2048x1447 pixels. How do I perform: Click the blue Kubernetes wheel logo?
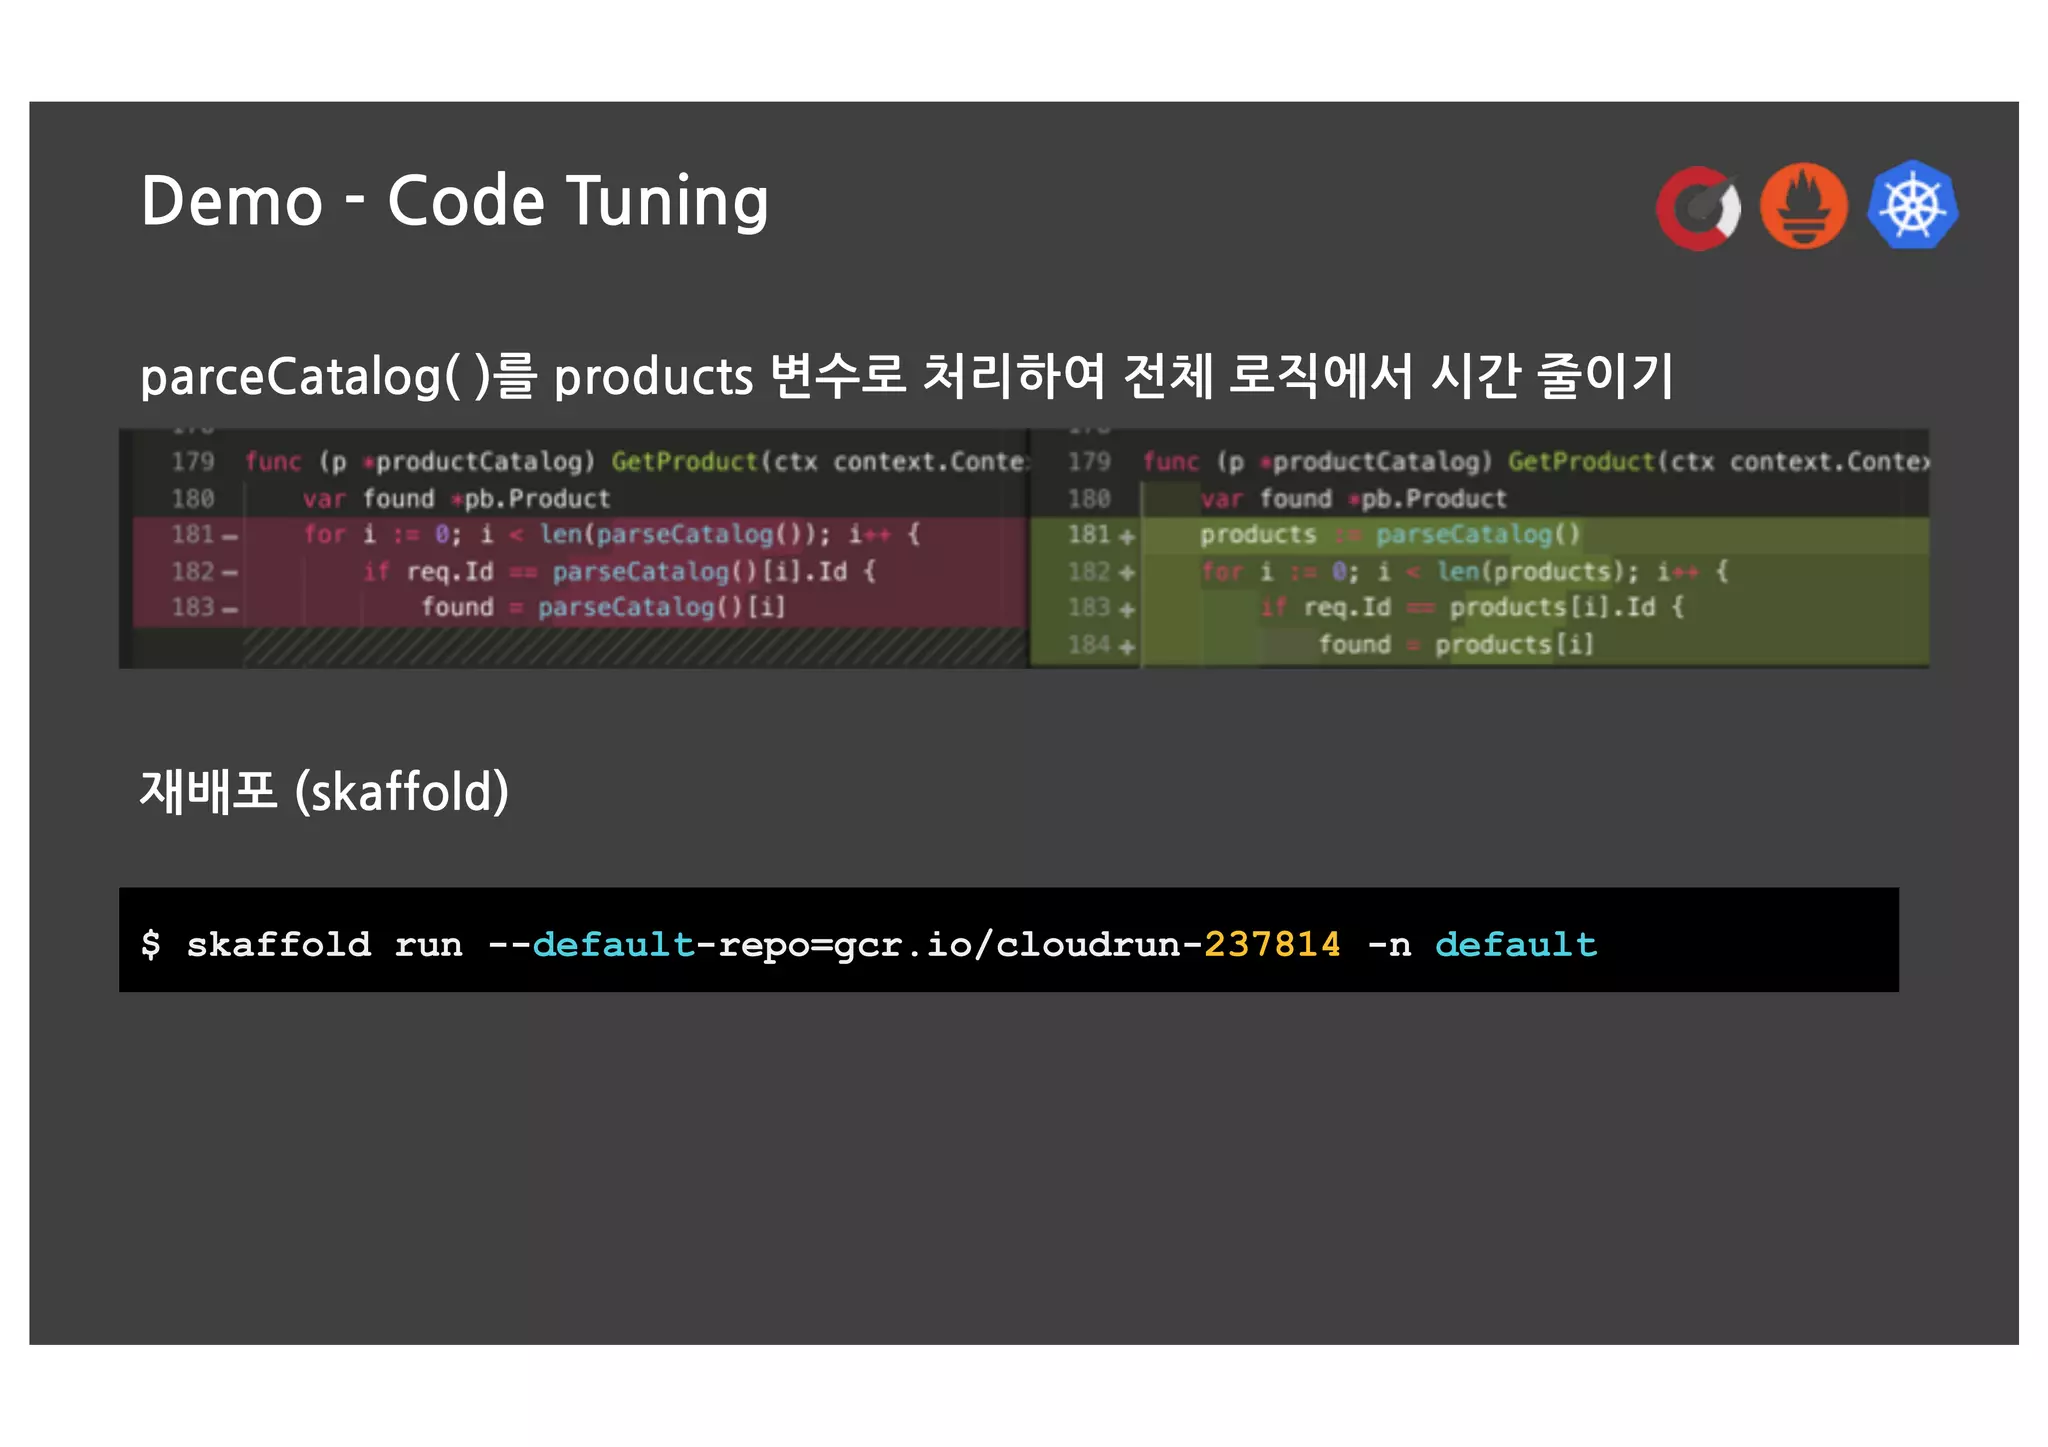1912,205
